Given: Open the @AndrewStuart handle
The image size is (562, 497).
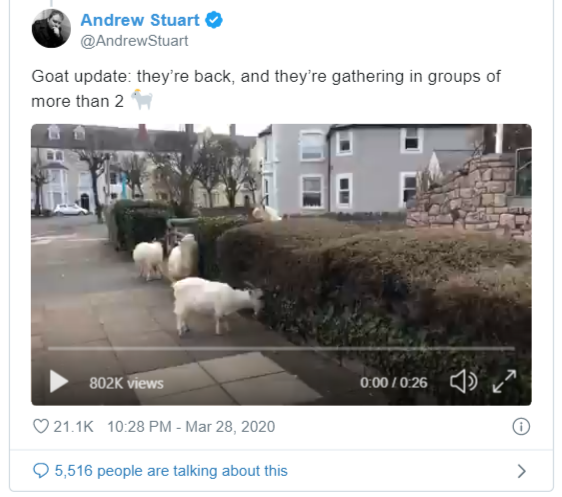Looking at the screenshot, I should (134, 41).
